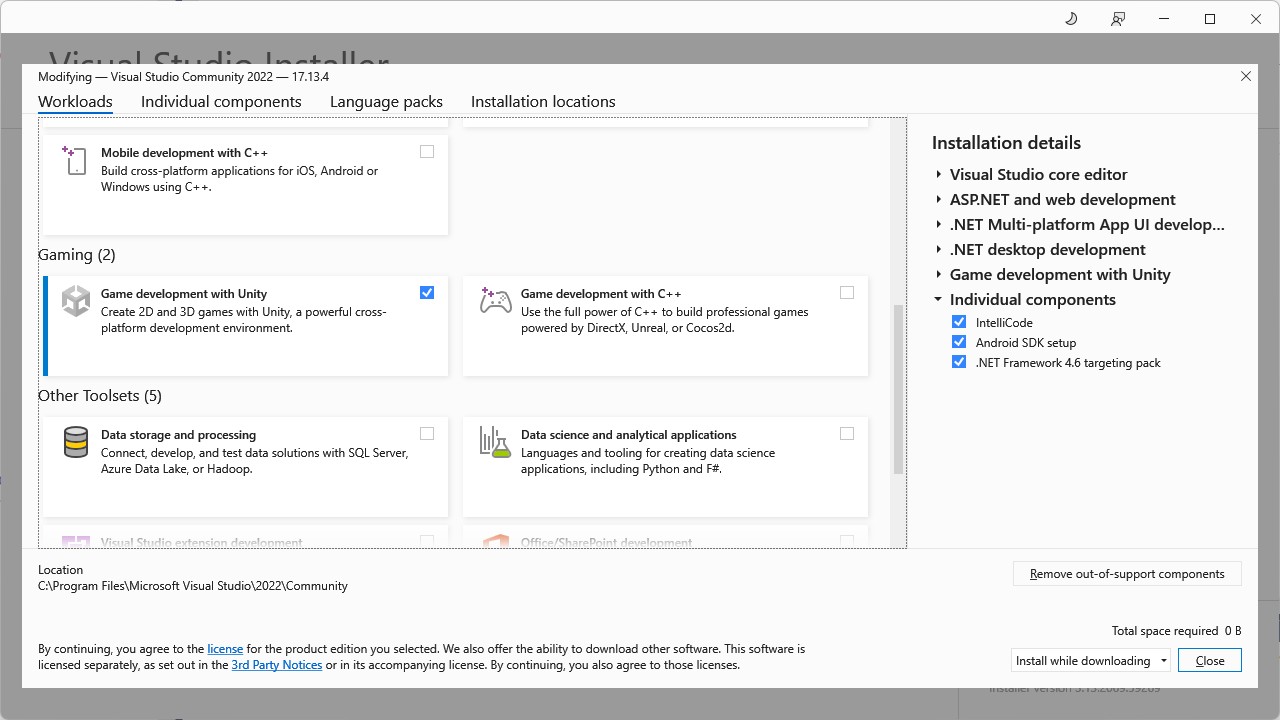Toggle dark theme moon icon in title bar
Image resolution: width=1280 pixels, height=720 pixels.
[1071, 19]
